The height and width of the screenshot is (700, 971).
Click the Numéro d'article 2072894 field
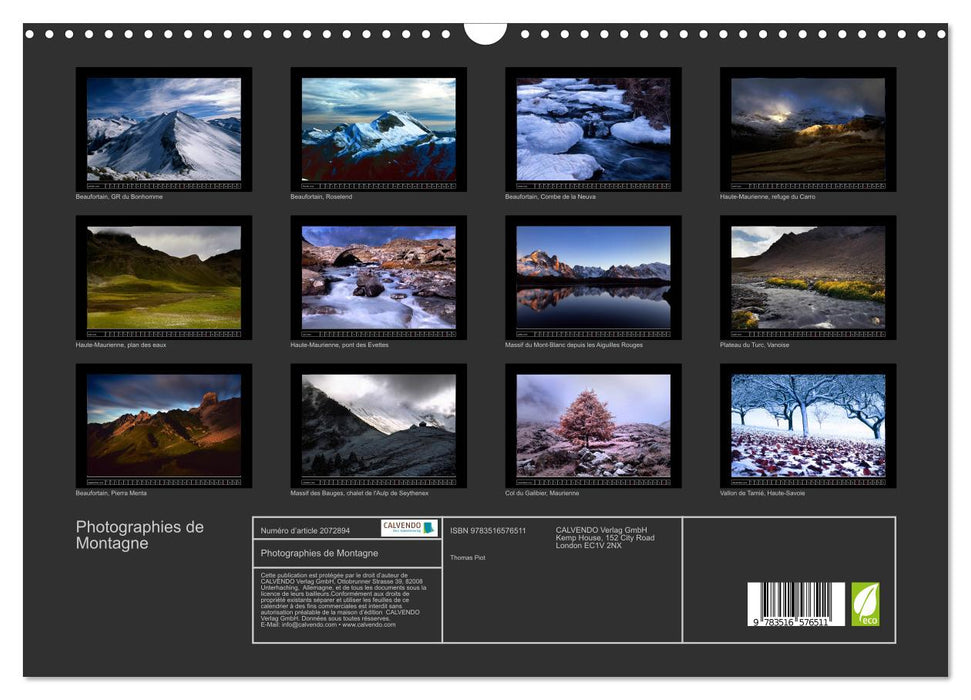306,530
